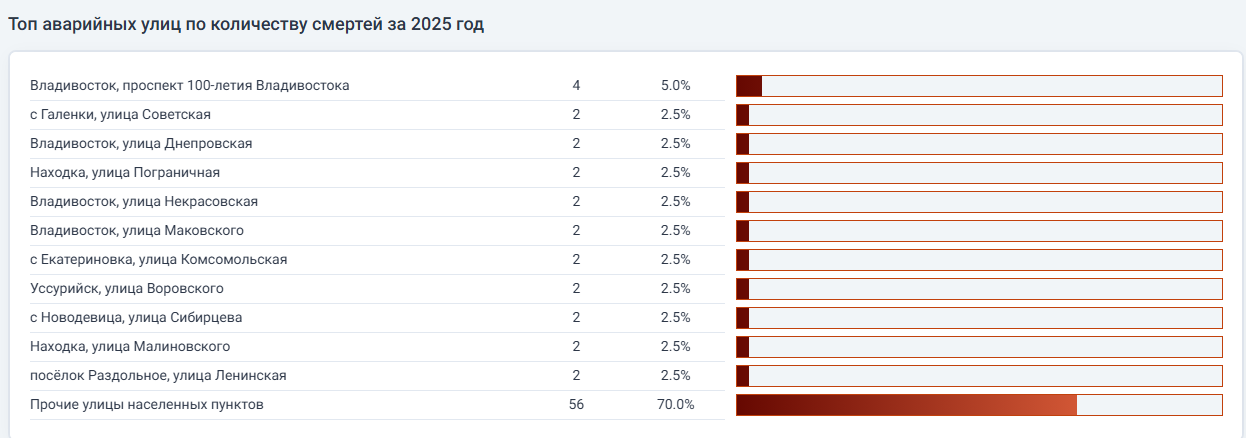Click the death count 4 in first row
Viewport: 1246px width, 438px height.
(576, 86)
